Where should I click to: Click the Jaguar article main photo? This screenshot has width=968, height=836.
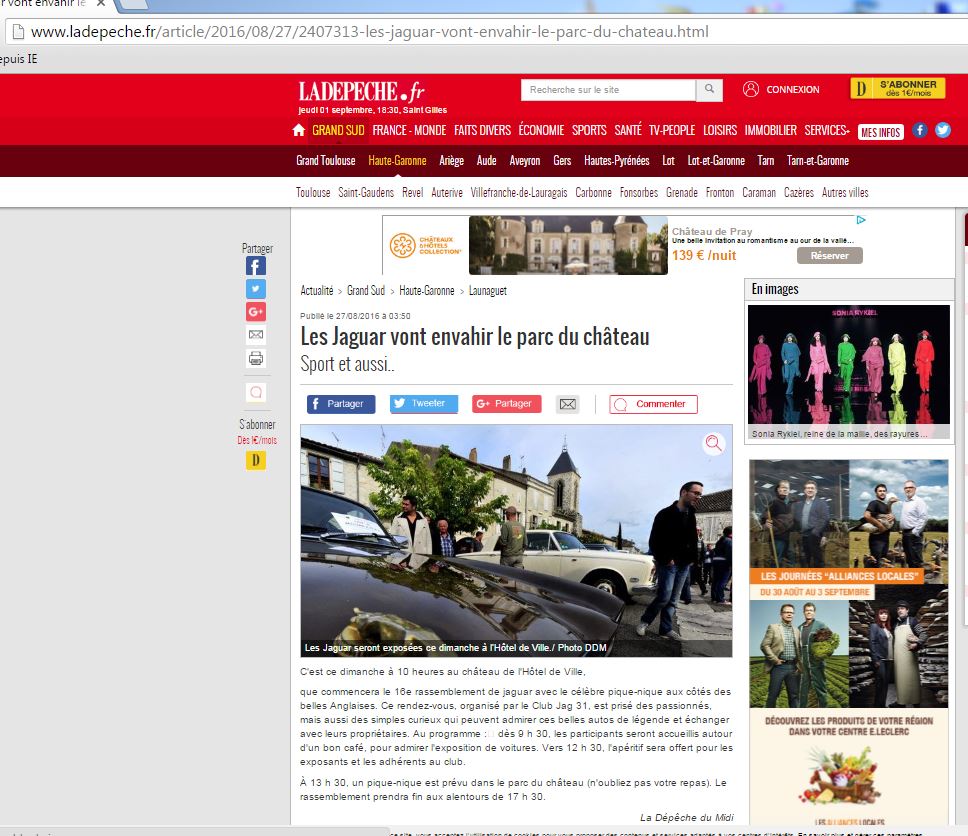516,540
